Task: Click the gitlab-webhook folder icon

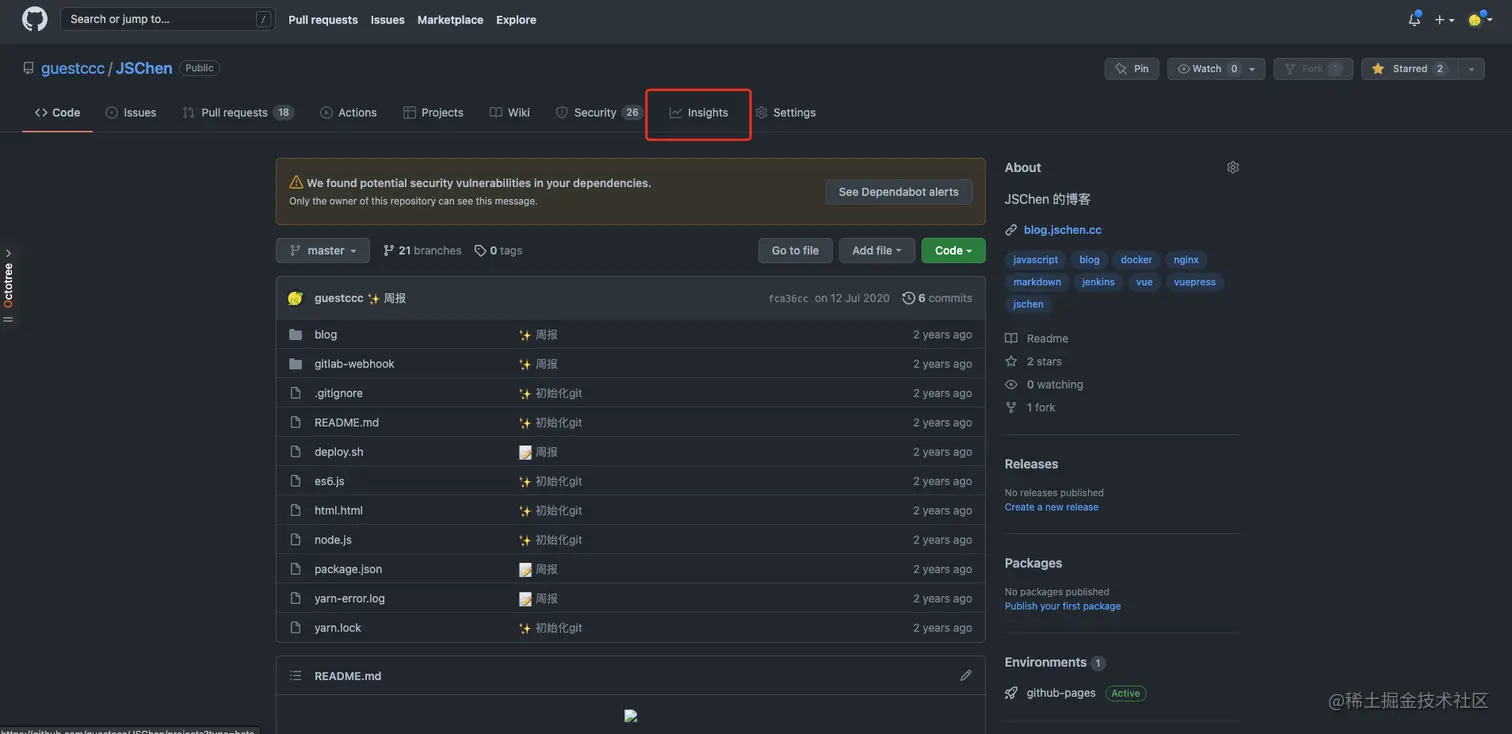Action: pos(295,364)
